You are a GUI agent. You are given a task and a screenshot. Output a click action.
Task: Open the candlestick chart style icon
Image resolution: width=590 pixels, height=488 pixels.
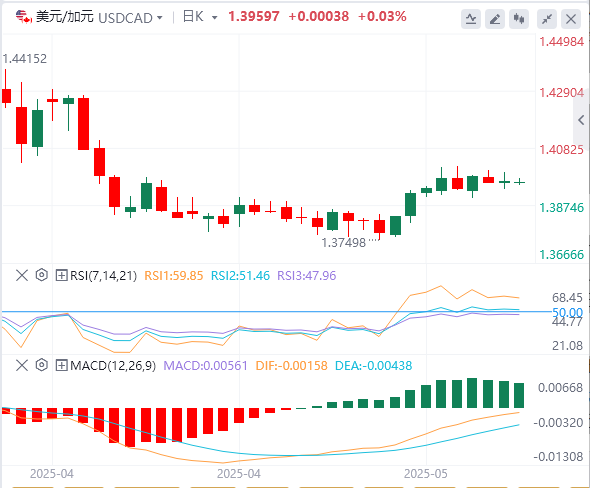pos(519,19)
